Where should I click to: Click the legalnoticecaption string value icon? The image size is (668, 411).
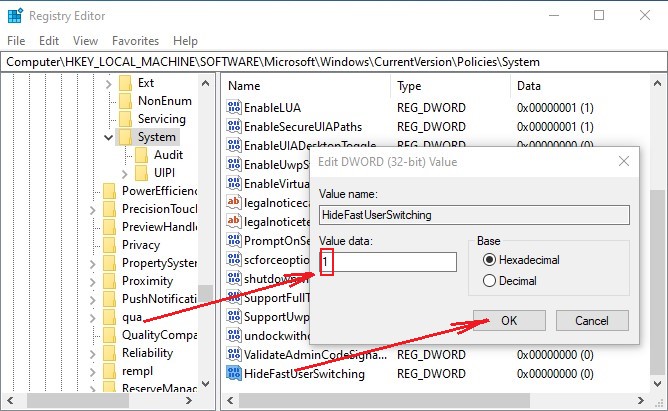point(233,202)
